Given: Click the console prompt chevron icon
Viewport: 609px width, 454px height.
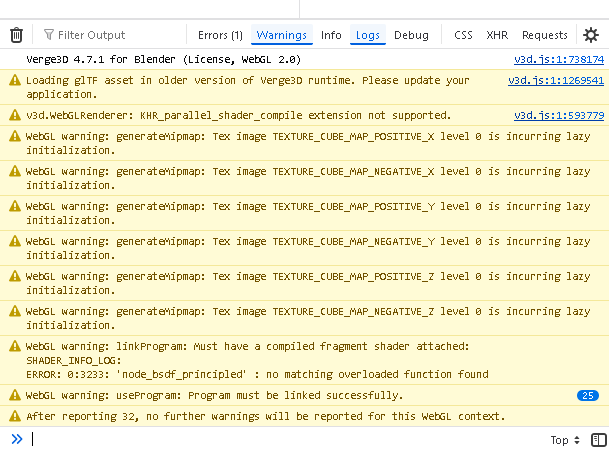Looking at the screenshot, I should click(x=16, y=439).
